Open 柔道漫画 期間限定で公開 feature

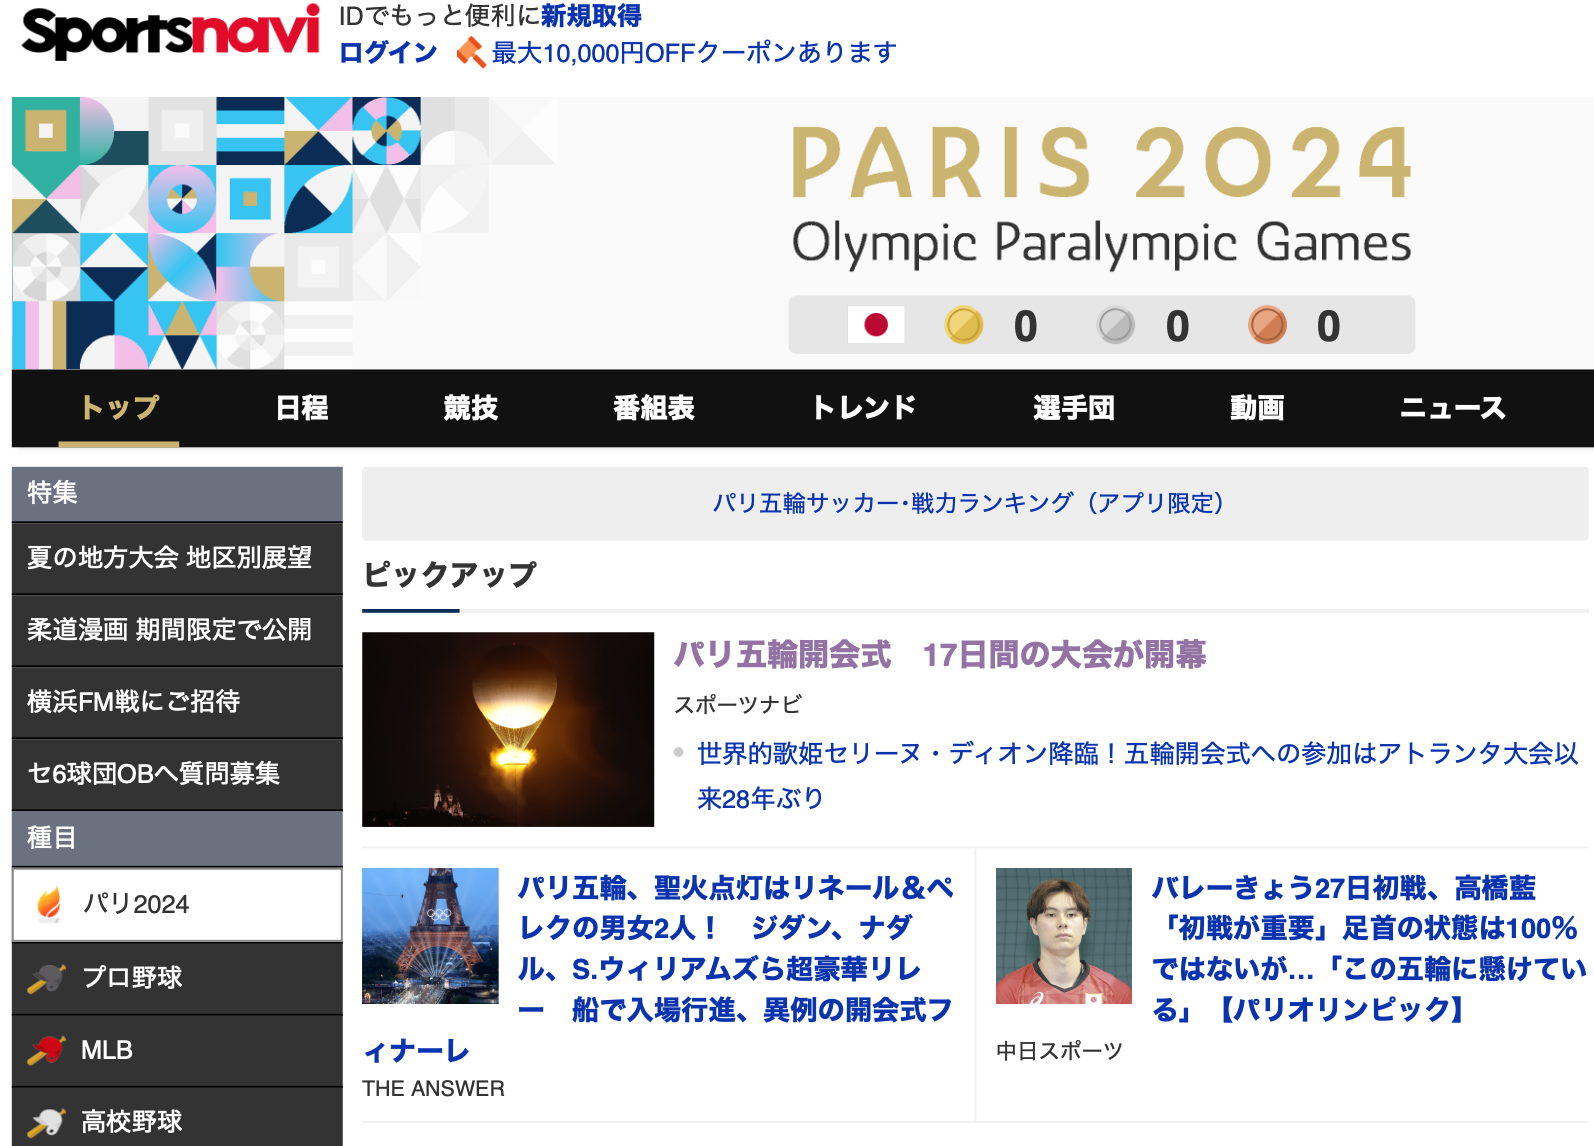tap(177, 630)
